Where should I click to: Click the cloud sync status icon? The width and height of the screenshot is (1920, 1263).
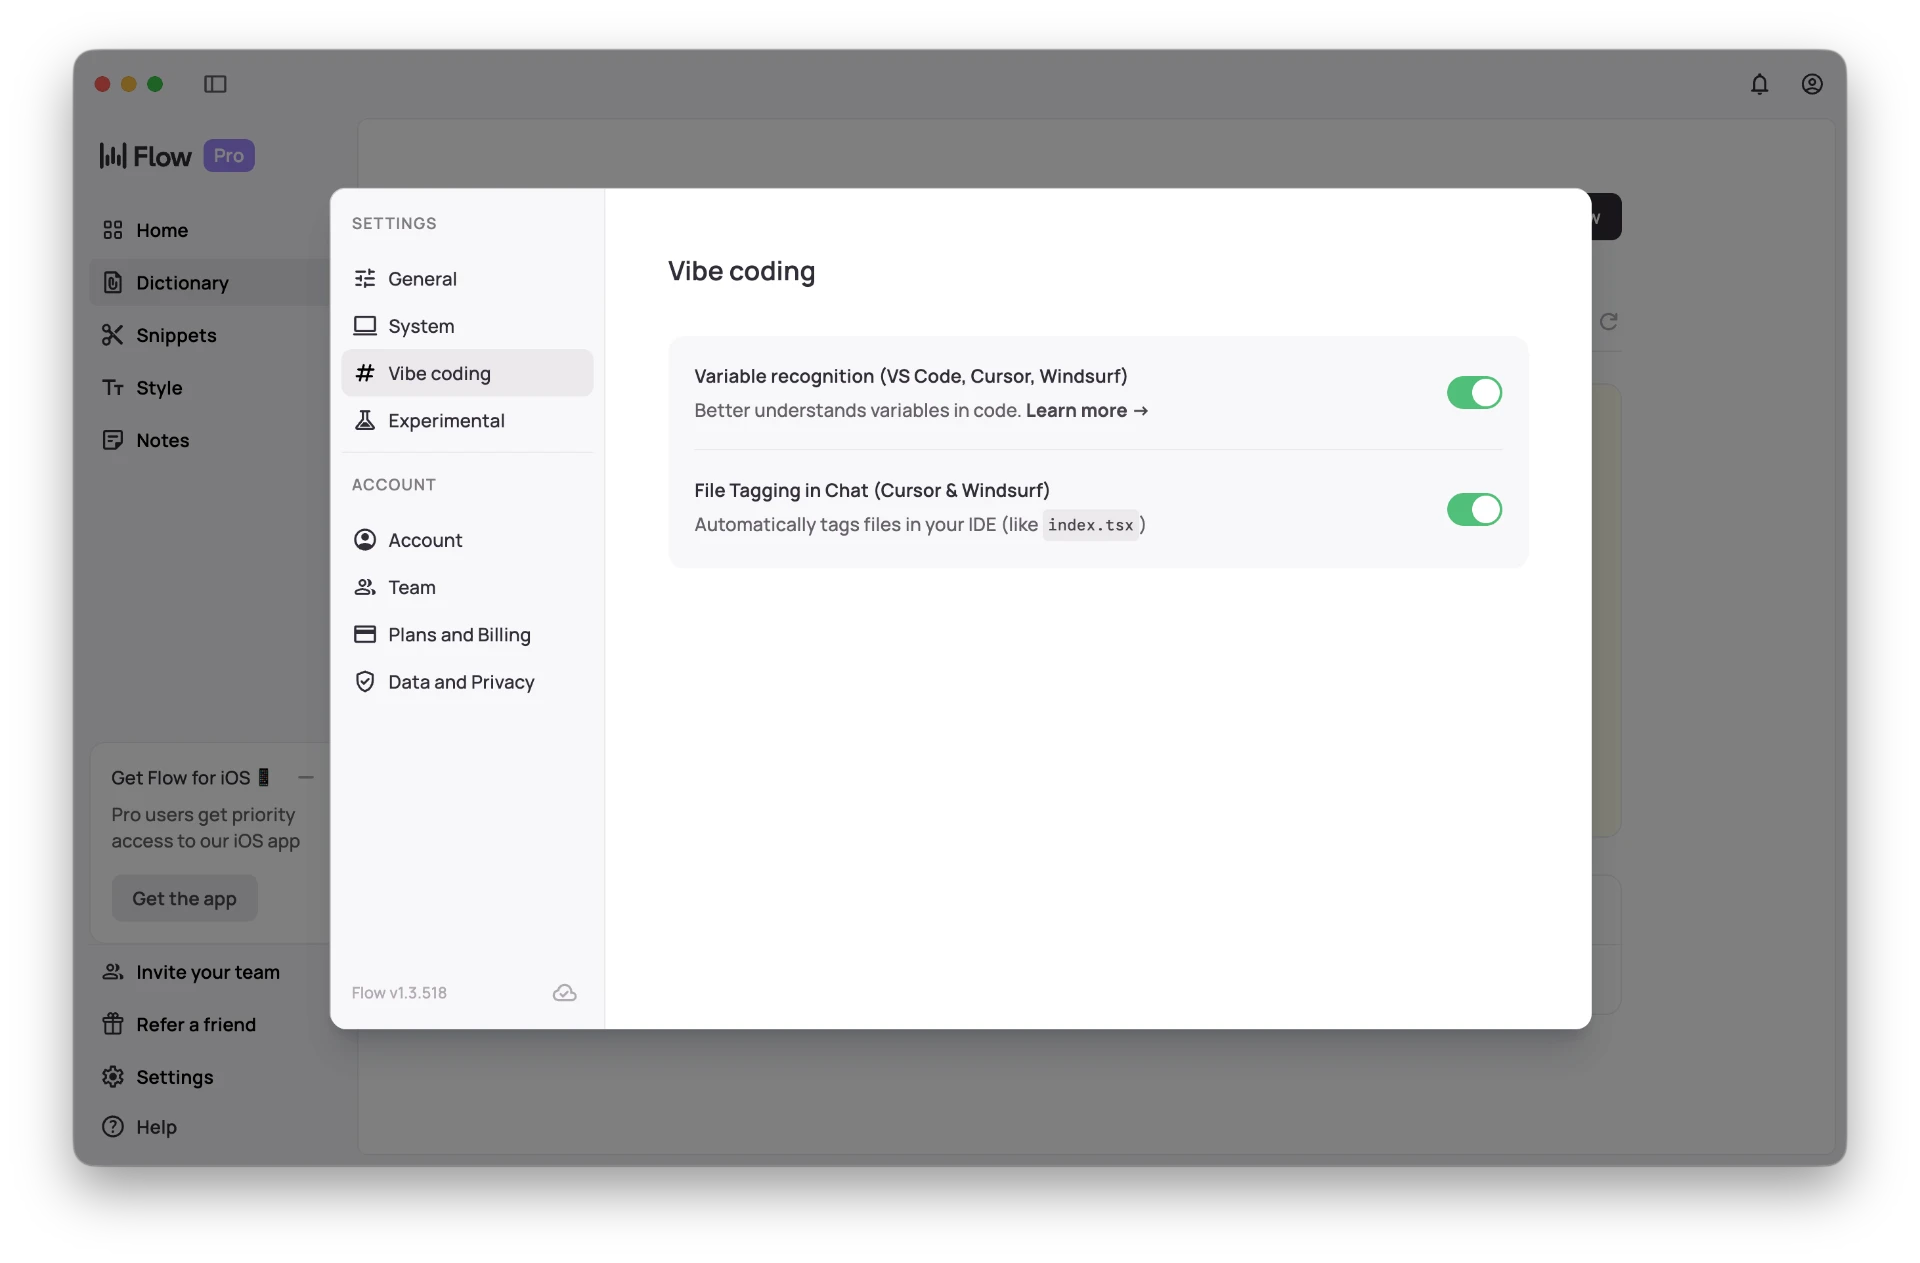coord(564,993)
